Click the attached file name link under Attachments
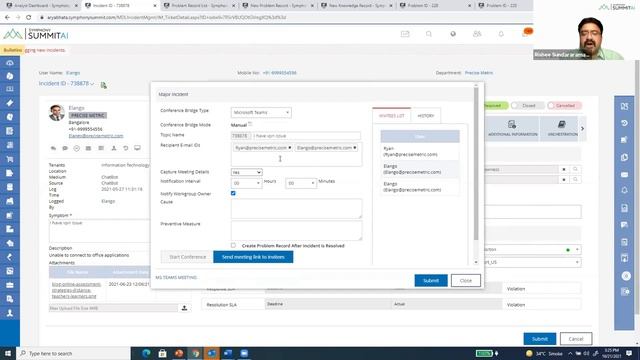 pos(76,290)
